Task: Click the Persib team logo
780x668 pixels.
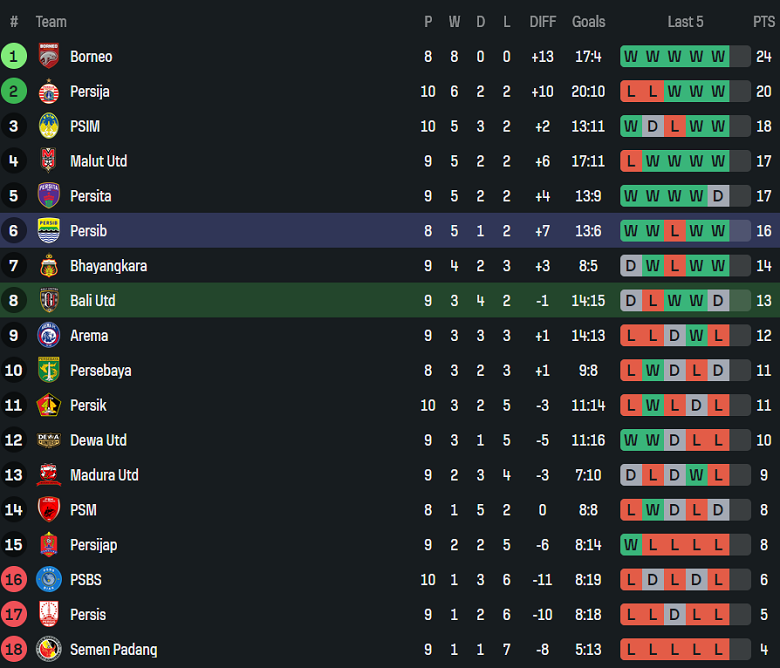Action: tap(49, 231)
